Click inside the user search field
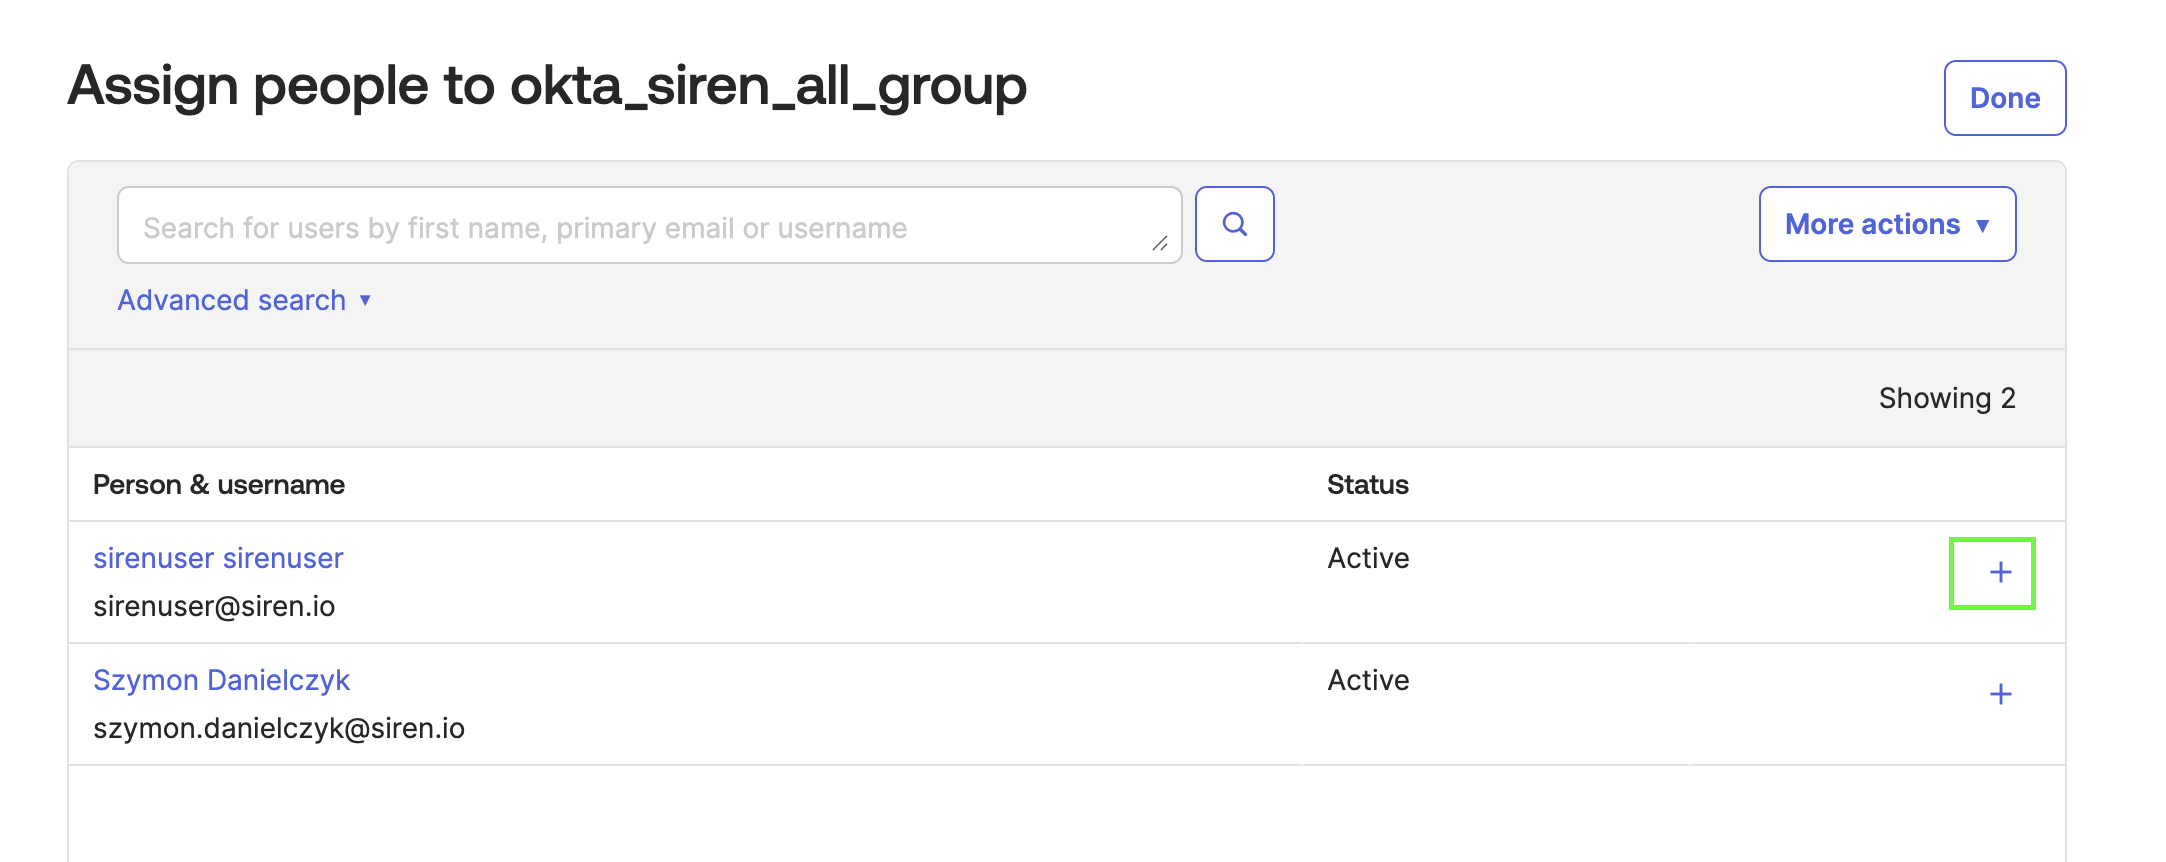 650,226
